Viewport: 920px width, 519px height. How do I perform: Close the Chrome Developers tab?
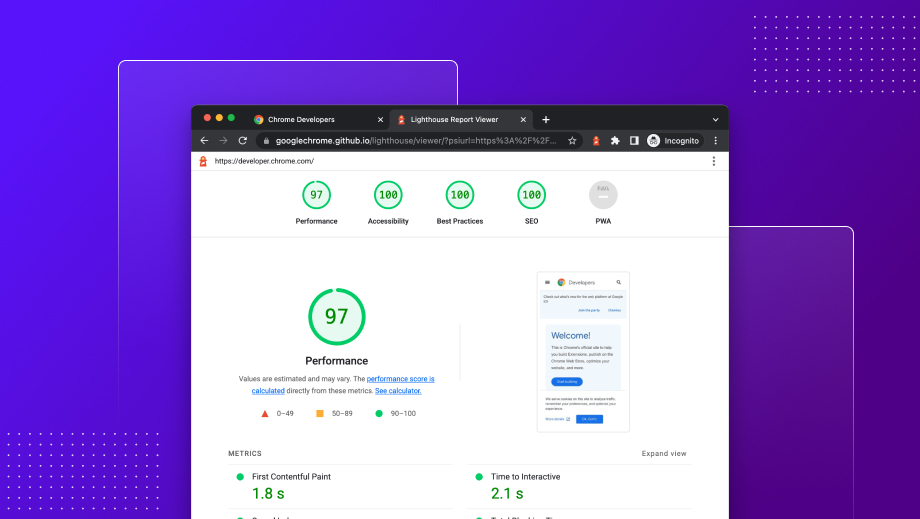point(380,120)
